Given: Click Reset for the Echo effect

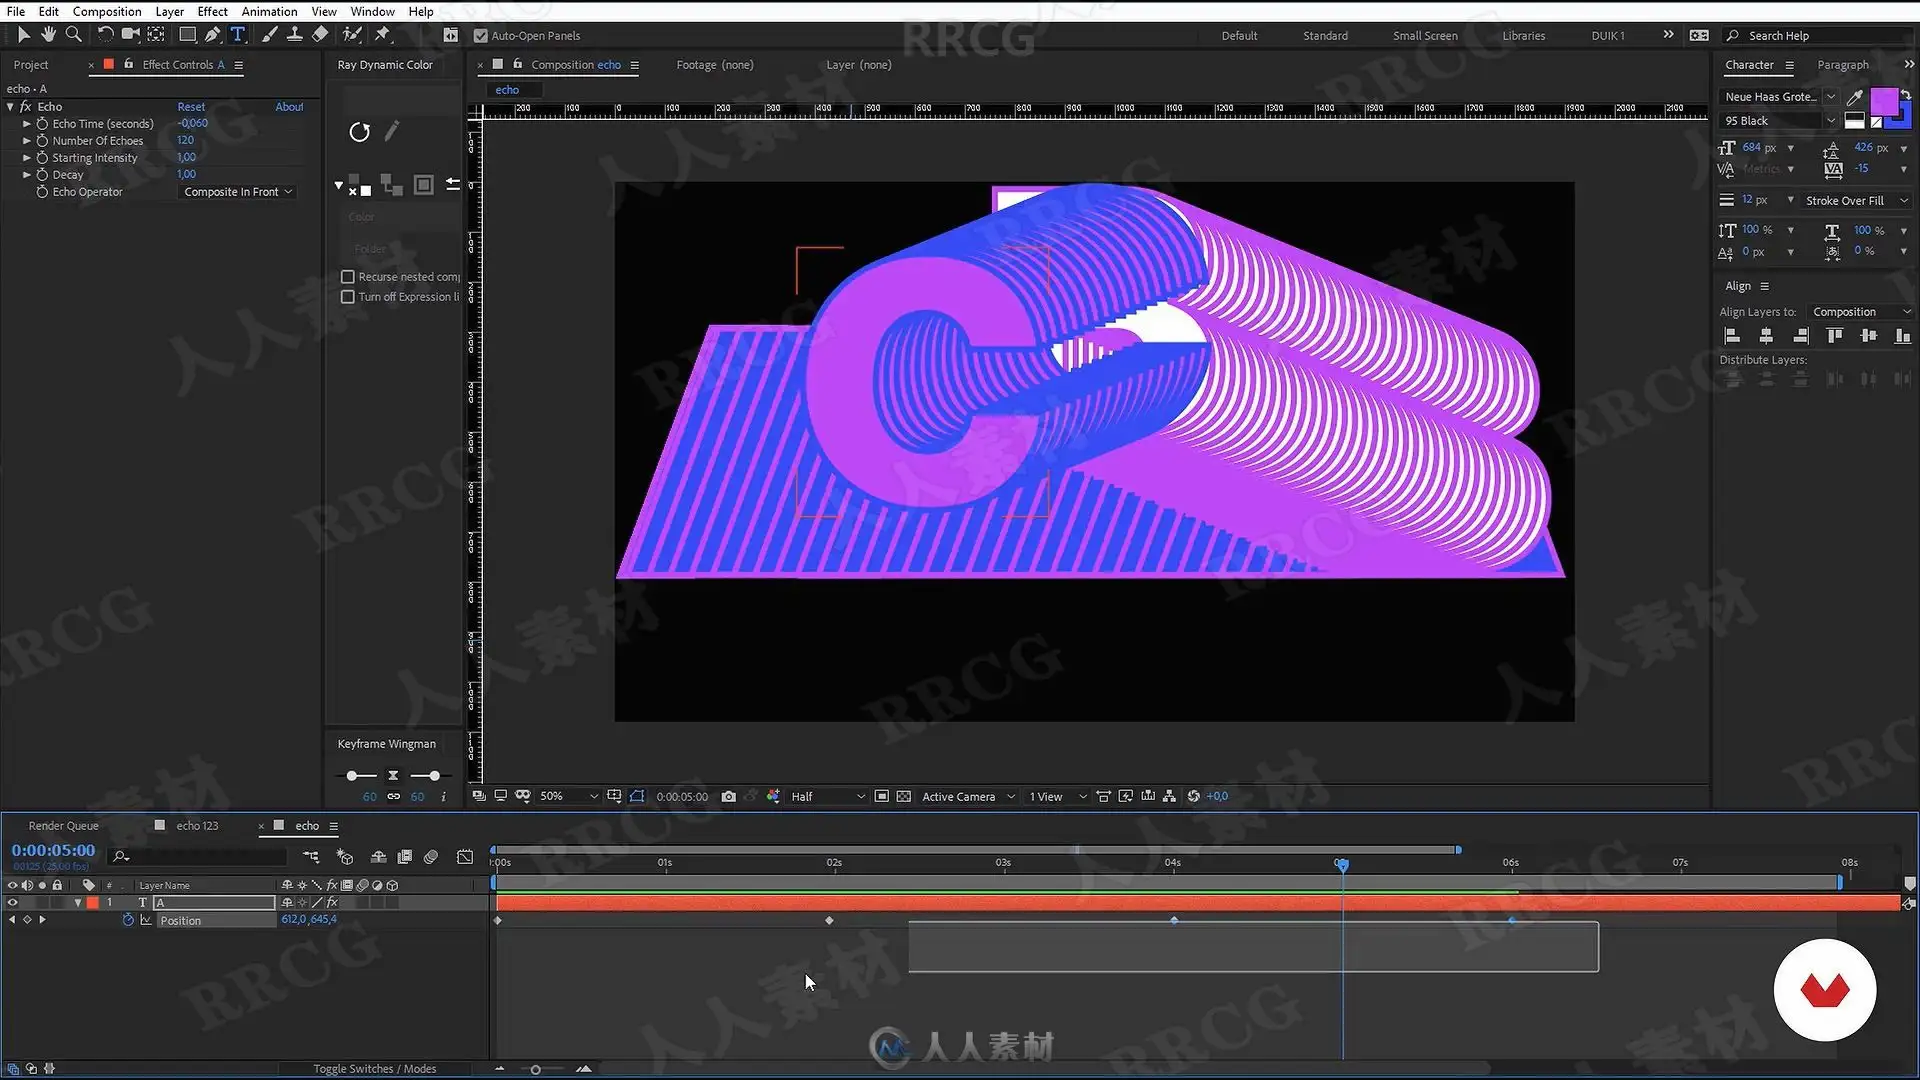Looking at the screenshot, I should tap(191, 107).
